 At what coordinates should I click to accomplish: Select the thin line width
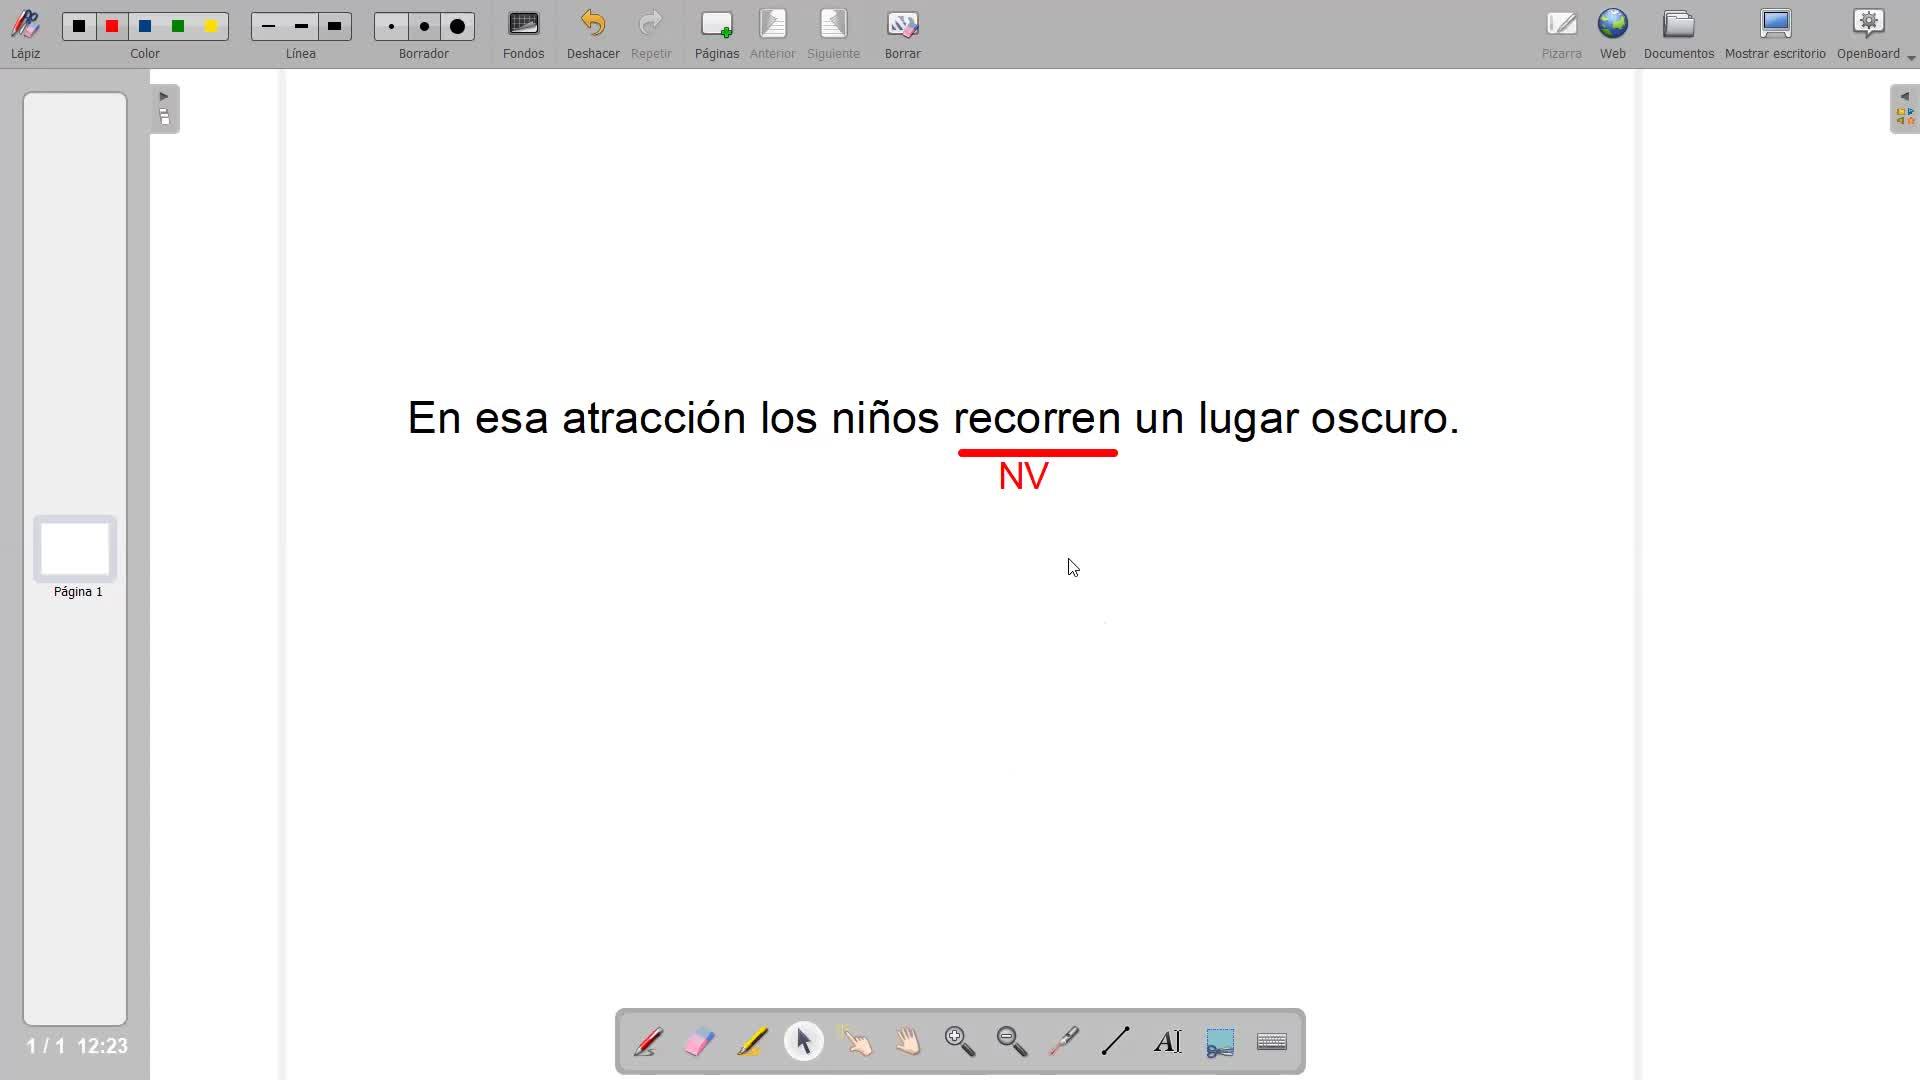click(x=268, y=27)
